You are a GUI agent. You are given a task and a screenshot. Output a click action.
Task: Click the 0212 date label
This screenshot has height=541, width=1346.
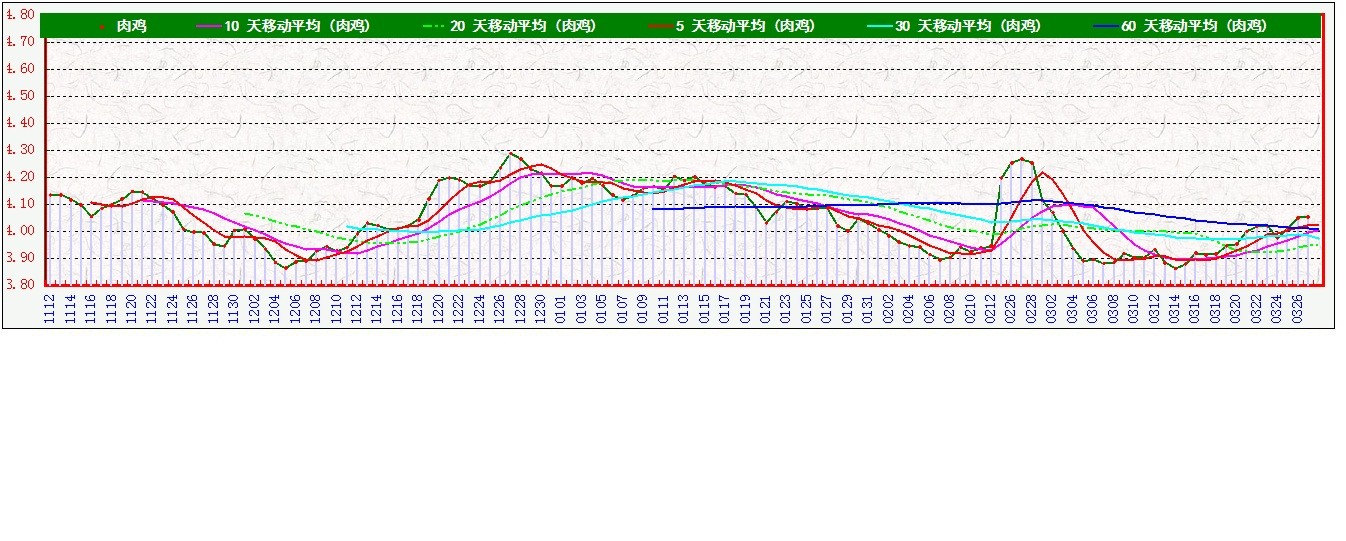(990, 307)
